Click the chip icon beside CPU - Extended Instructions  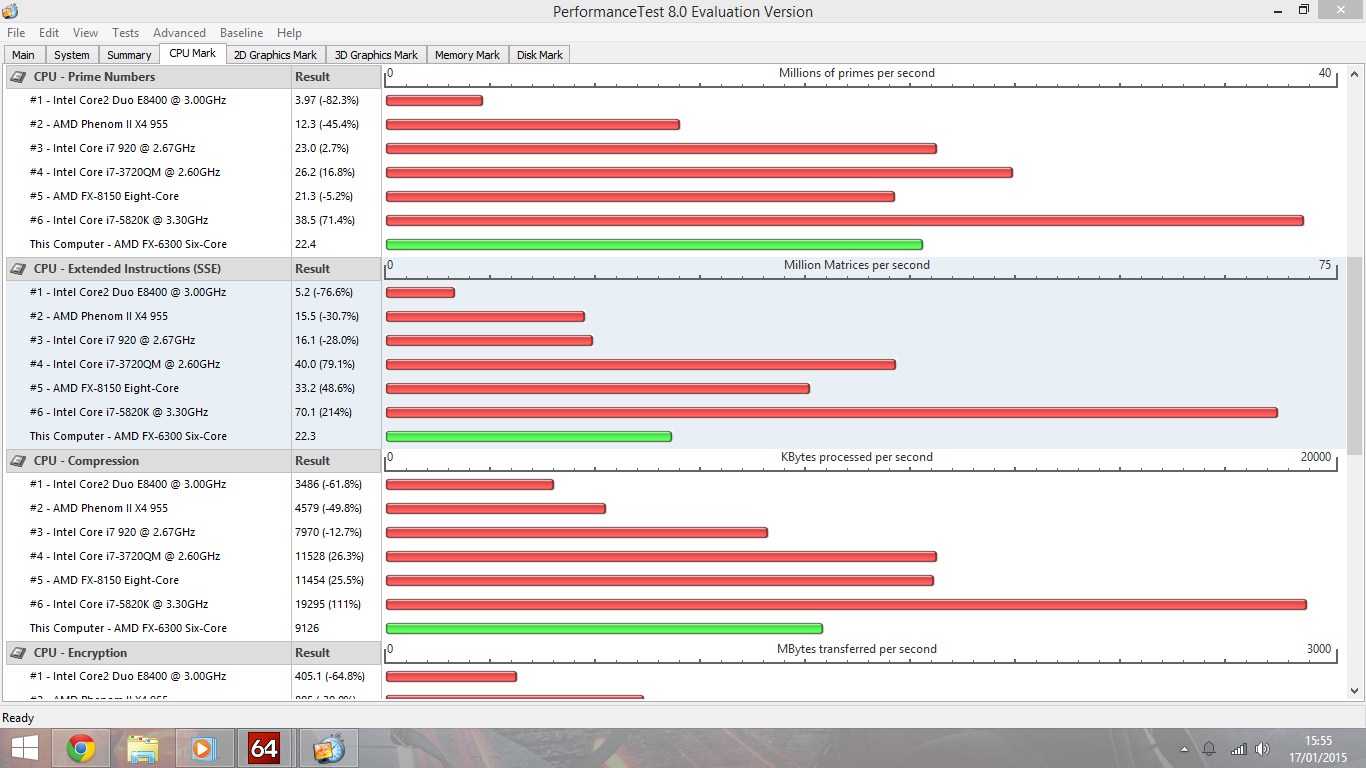pyautogui.click(x=18, y=268)
